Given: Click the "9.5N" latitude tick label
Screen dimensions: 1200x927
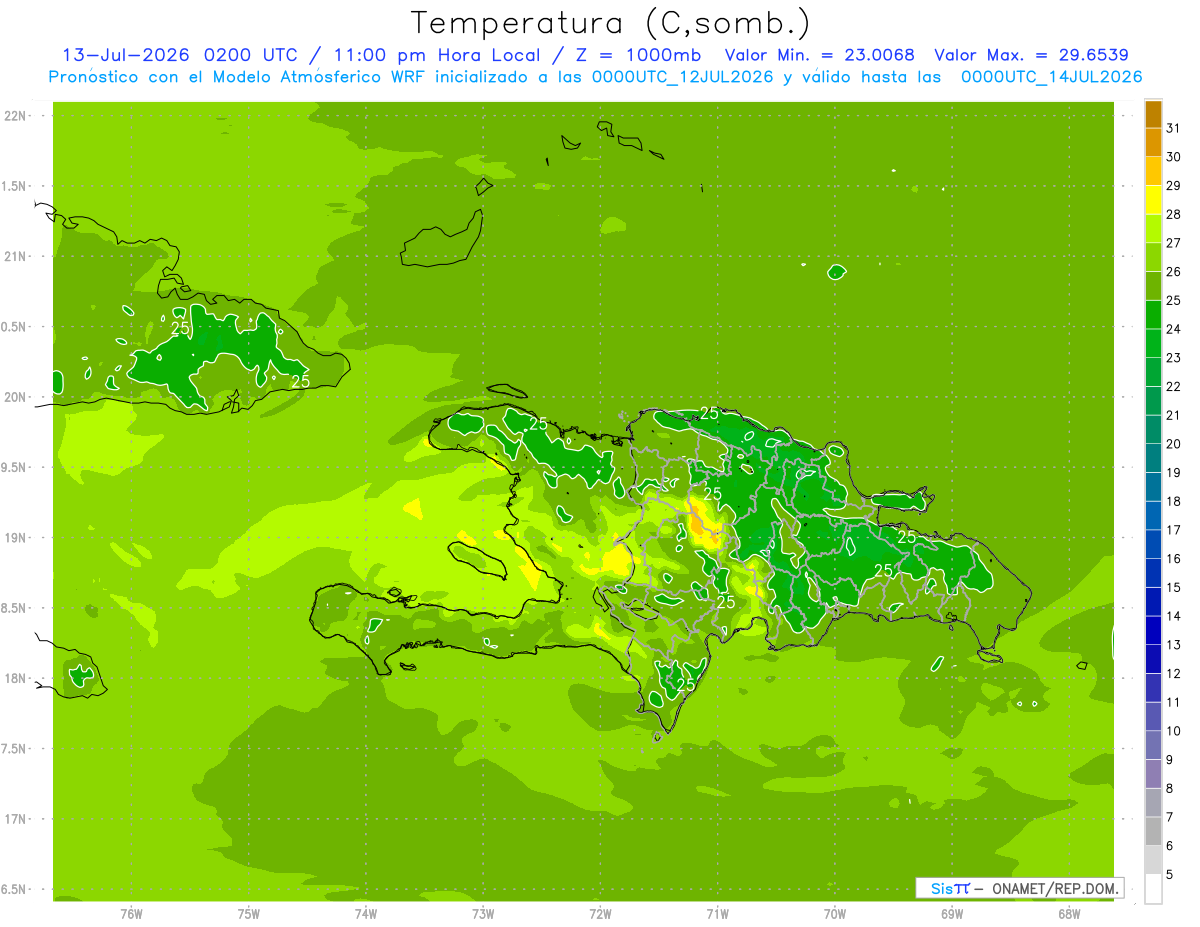Looking at the screenshot, I should (15, 468).
